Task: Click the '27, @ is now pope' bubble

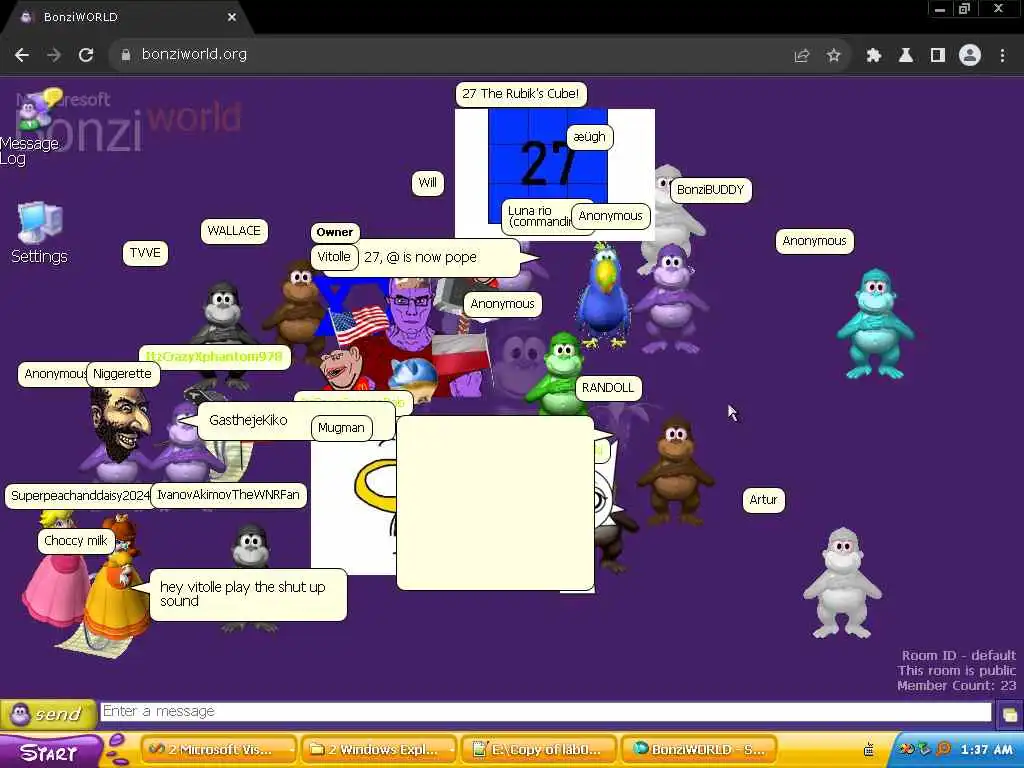Action: 423,257
